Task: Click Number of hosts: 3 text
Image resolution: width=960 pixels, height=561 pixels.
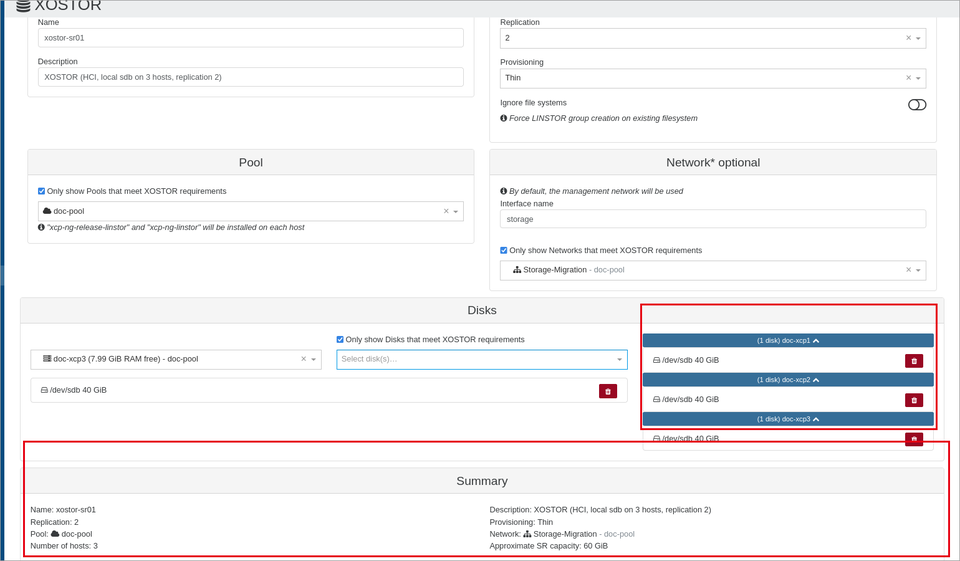Action: click(64, 546)
